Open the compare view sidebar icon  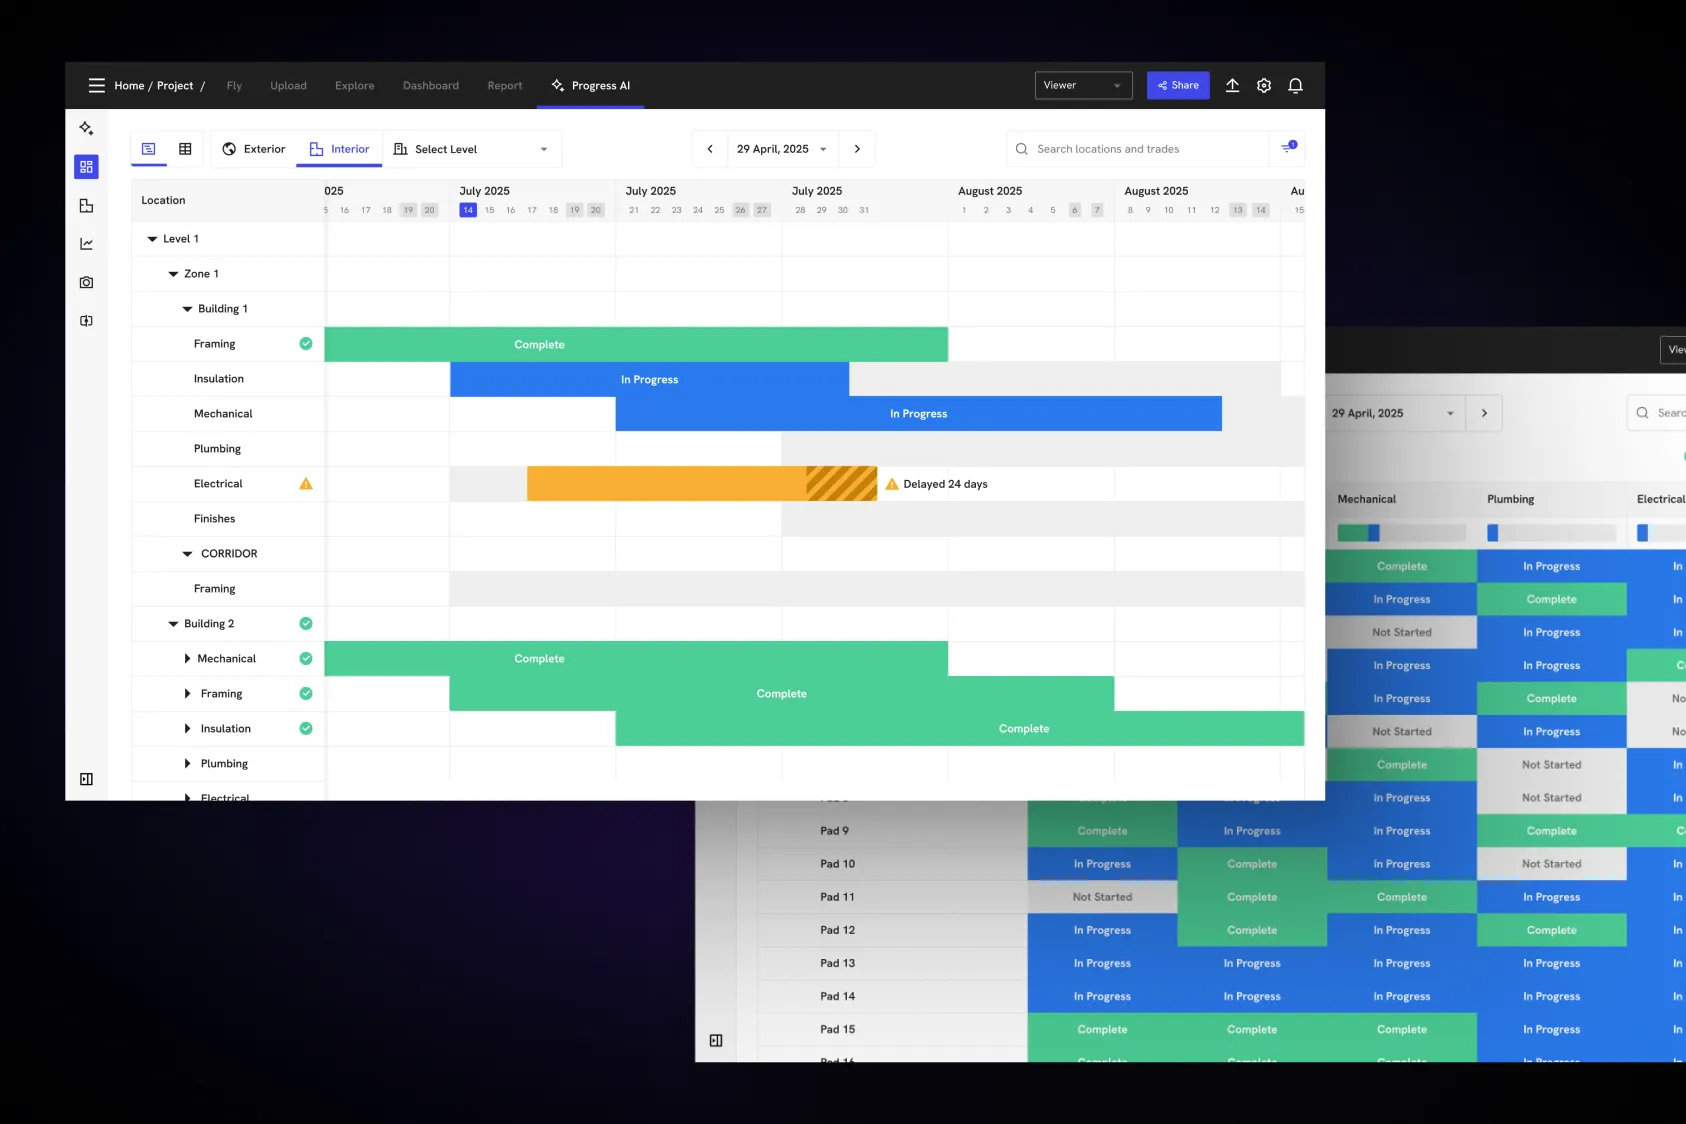click(x=86, y=321)
